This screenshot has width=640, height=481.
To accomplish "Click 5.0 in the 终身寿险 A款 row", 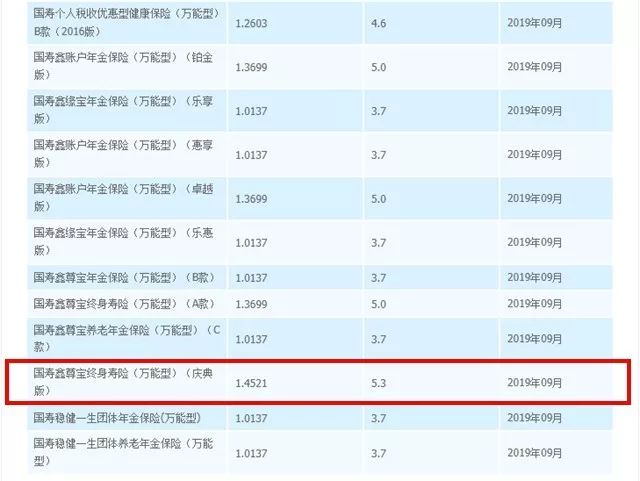I will [378, 304].
